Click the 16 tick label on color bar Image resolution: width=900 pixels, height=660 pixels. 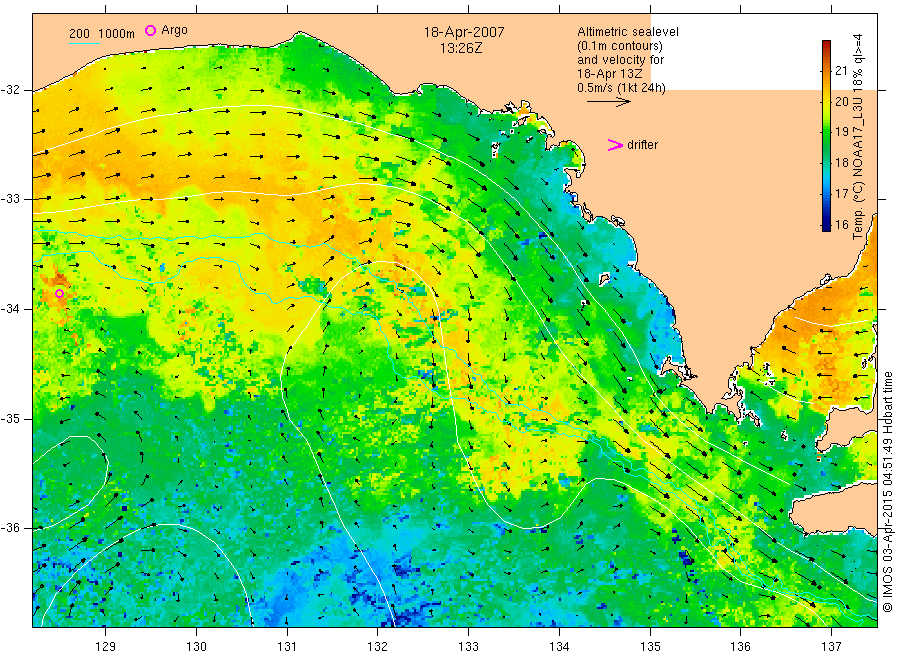841,225
